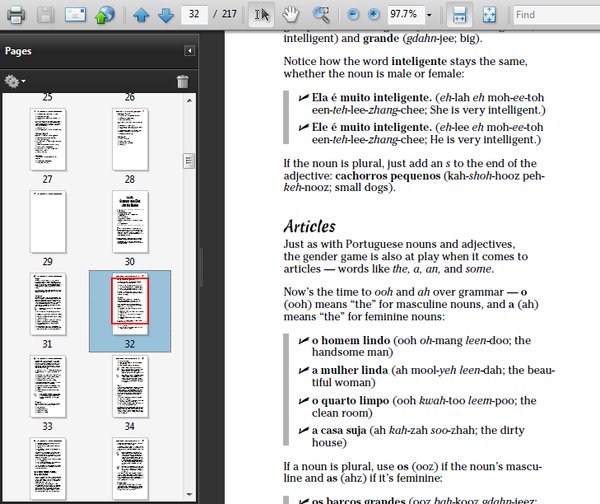Select page 30 thumbnail
The width and height of the screenshot is (600, 504).
(130, 222)
